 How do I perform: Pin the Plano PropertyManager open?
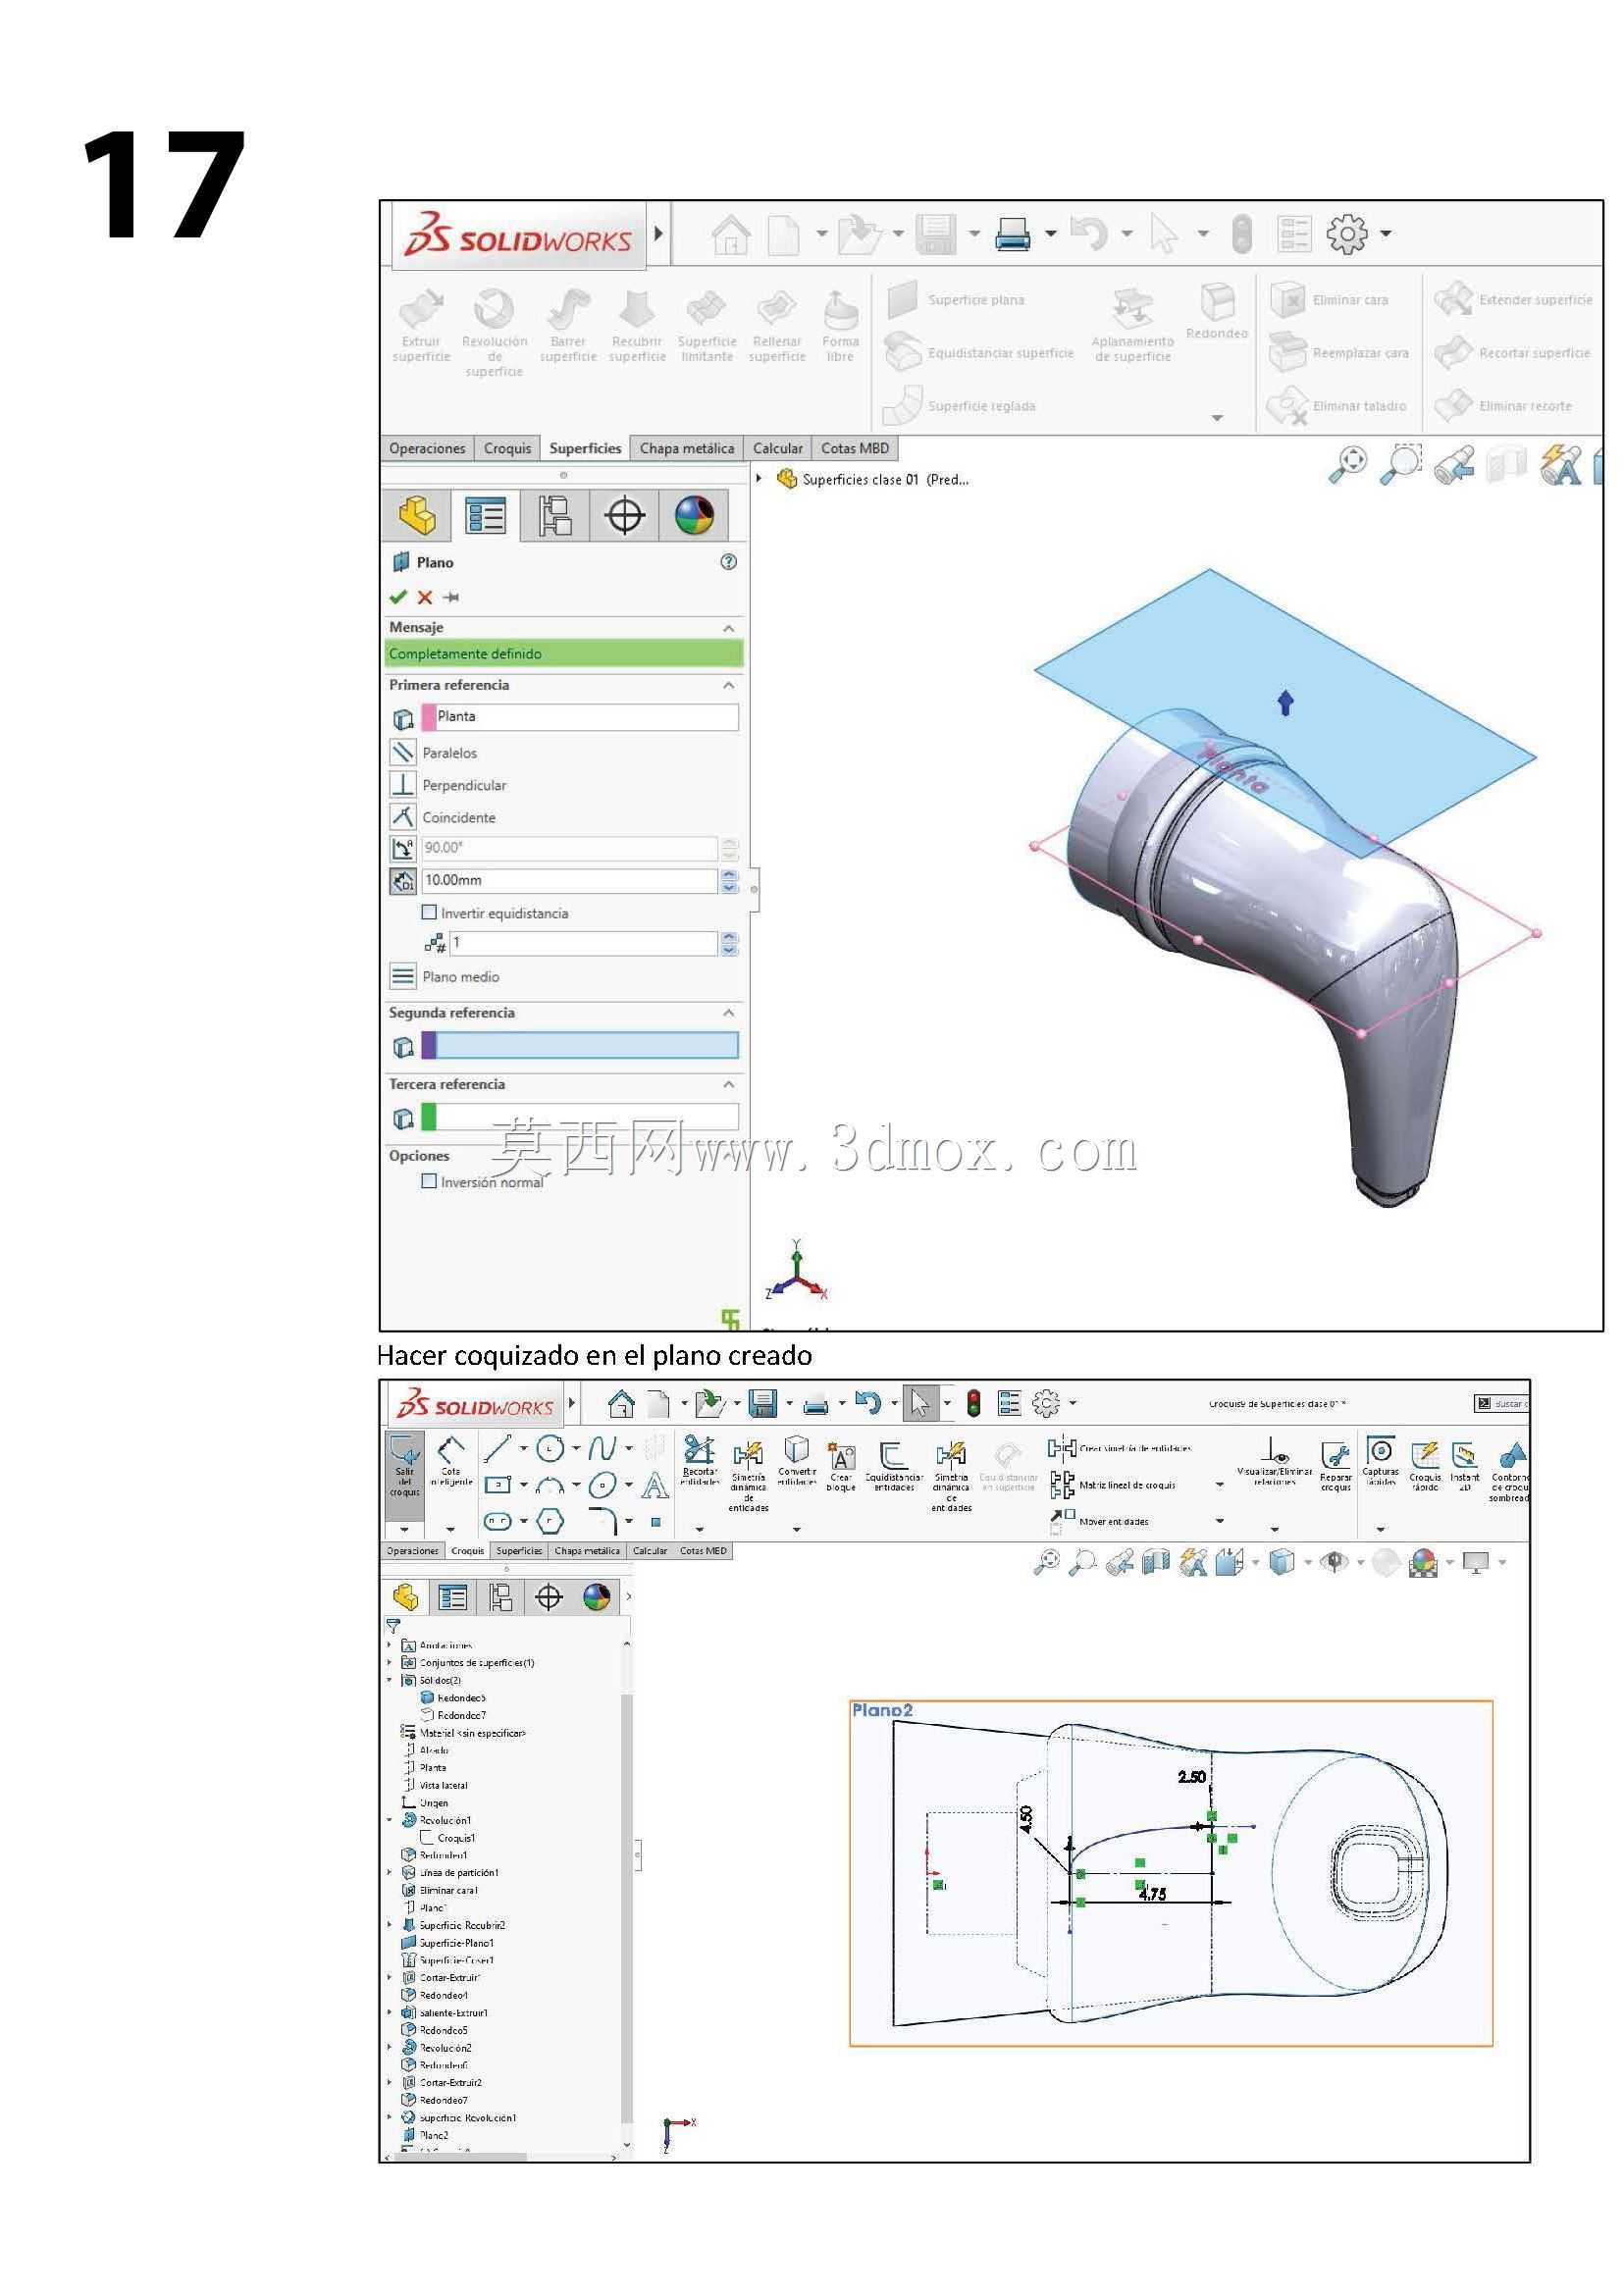click(x=451, y=597)
